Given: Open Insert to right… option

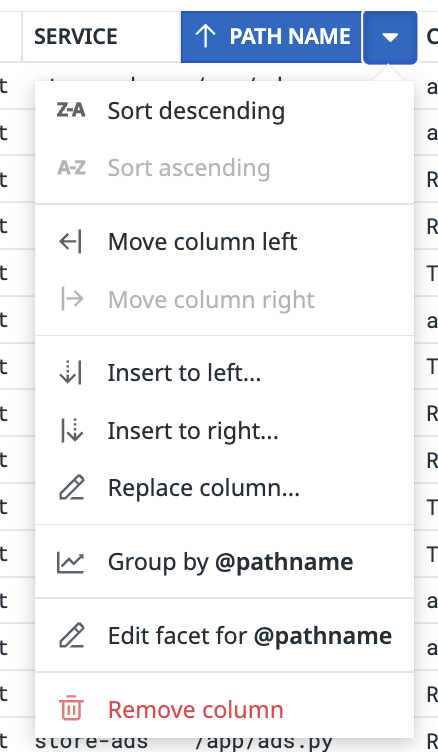Looking at the screenshot, I should (224, 430).
